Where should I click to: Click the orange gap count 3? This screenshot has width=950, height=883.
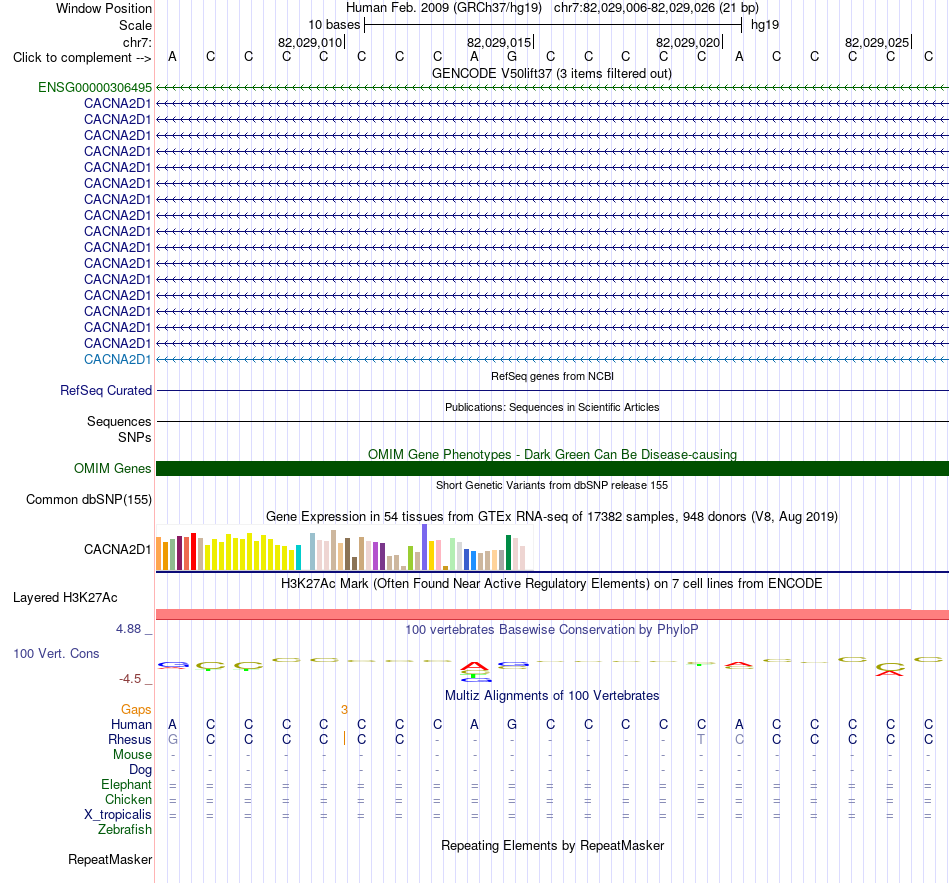click(344, 710)
